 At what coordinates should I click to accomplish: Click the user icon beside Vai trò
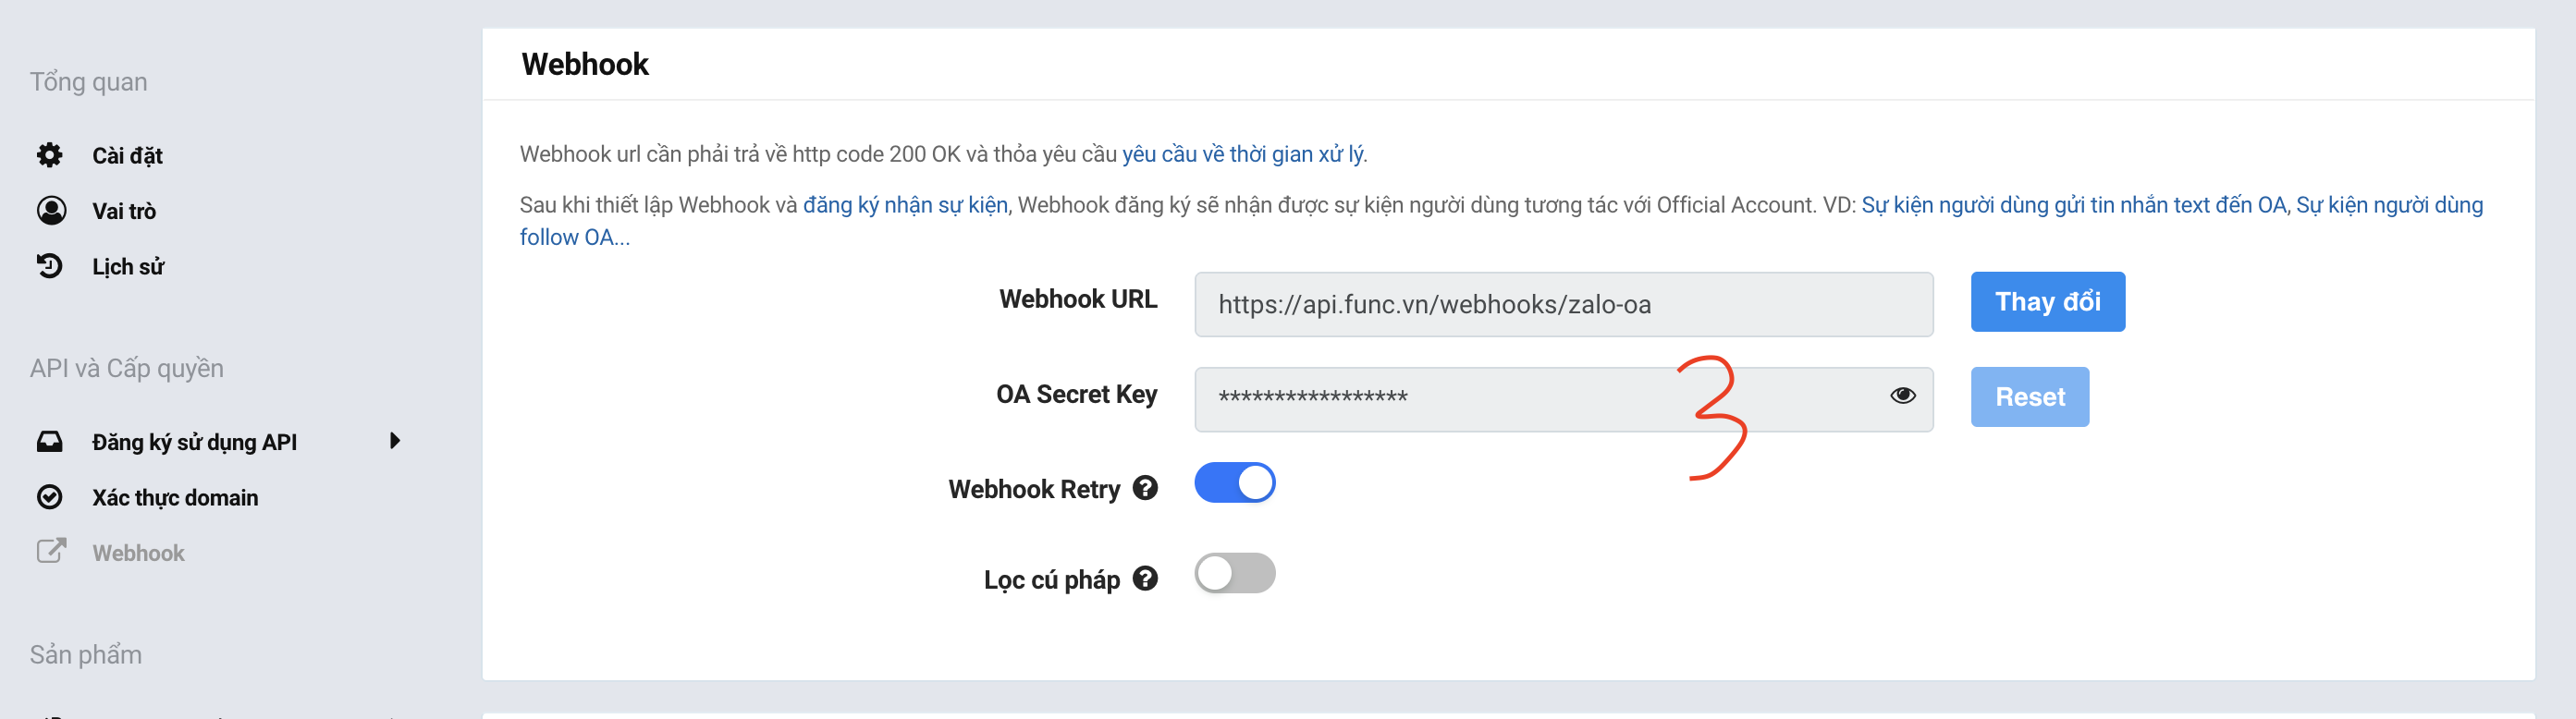click(51, 210)
